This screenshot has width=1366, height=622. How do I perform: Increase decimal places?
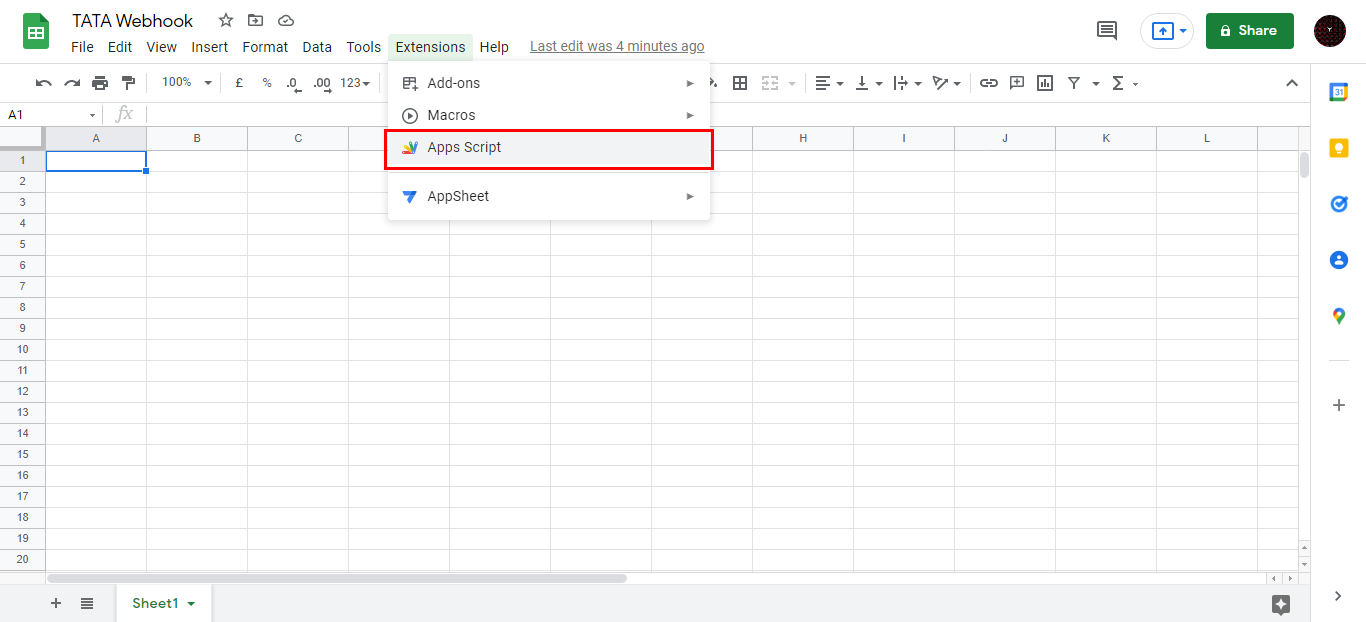pyautogui.click(x=322, y=83)
